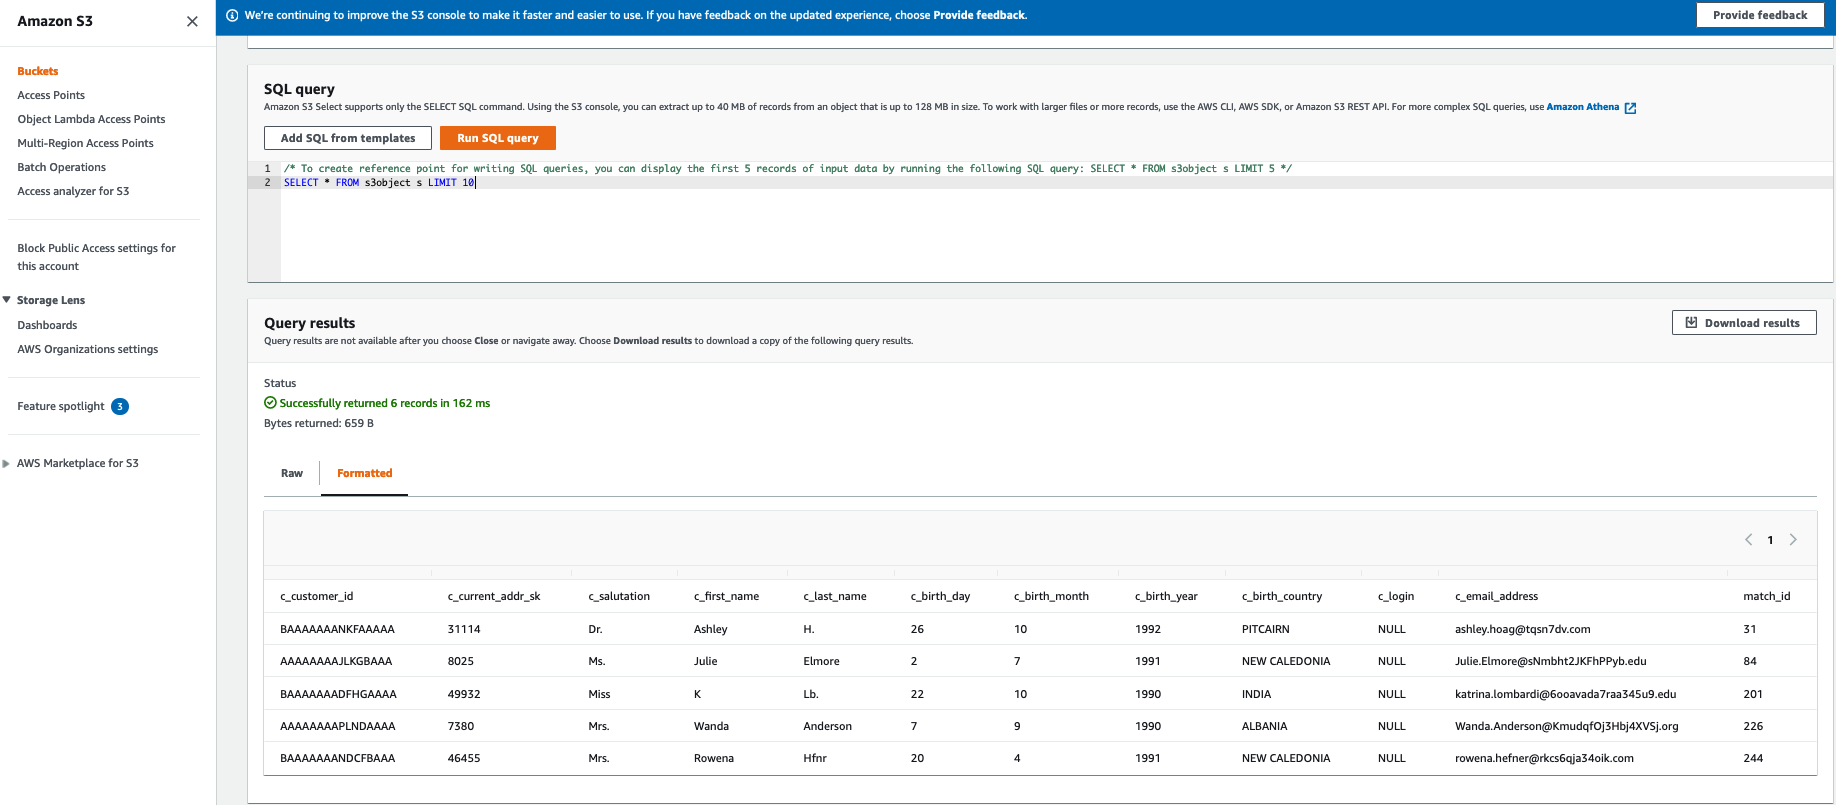The width and height of the screenshot is (1836, 805).
Task: Click the email Julie.Elmore@sNmbht2JKFhPPyb.edu
Action: point(1550,661)
